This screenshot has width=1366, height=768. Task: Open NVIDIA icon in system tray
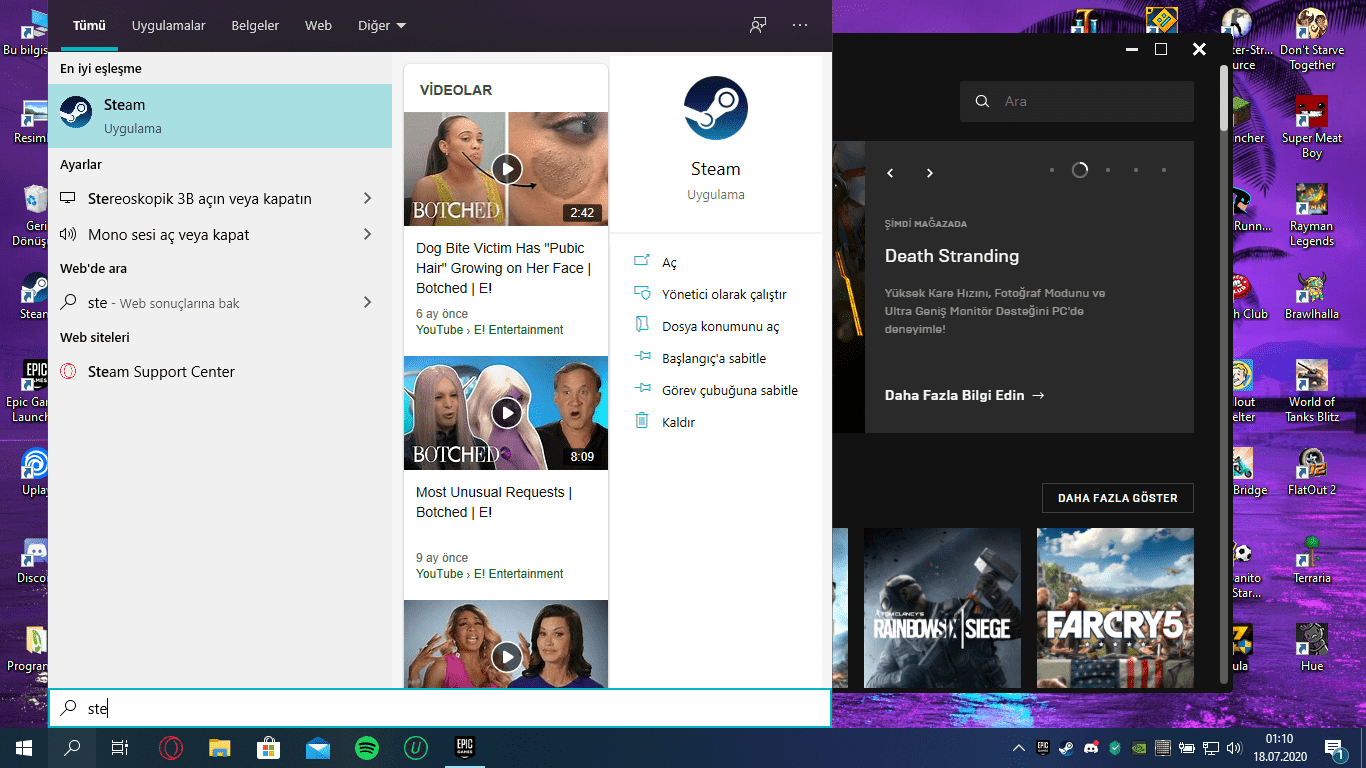point(1138,748)
